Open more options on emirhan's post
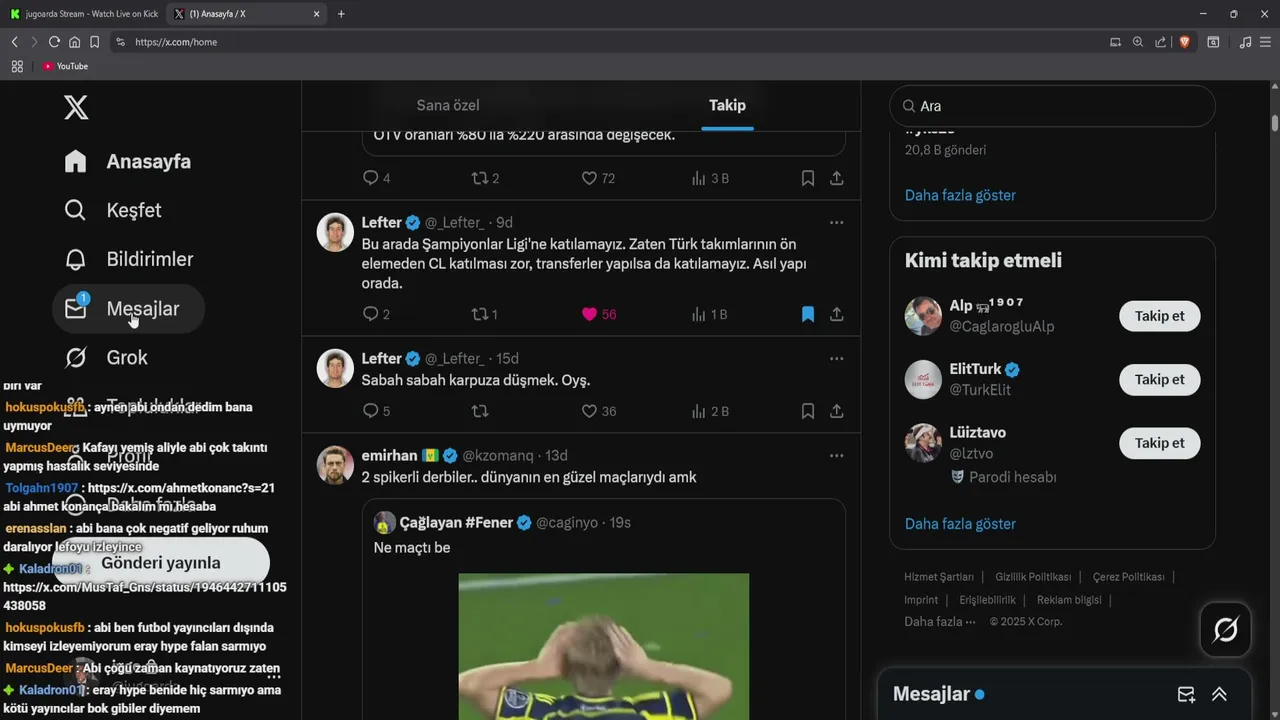This screenshot has height=720, width=1280. (837, 455)
